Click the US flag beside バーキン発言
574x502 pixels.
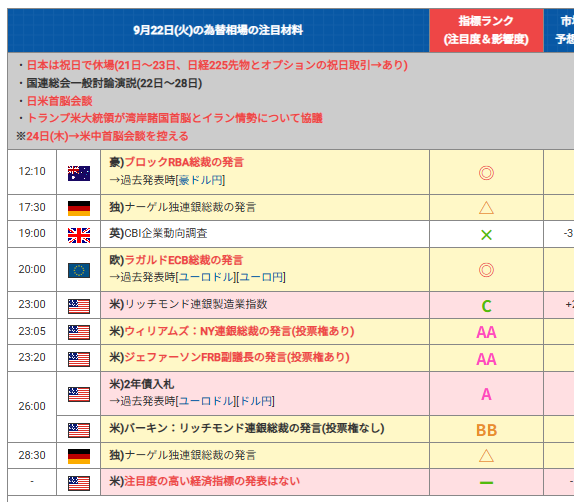point(79,430)
